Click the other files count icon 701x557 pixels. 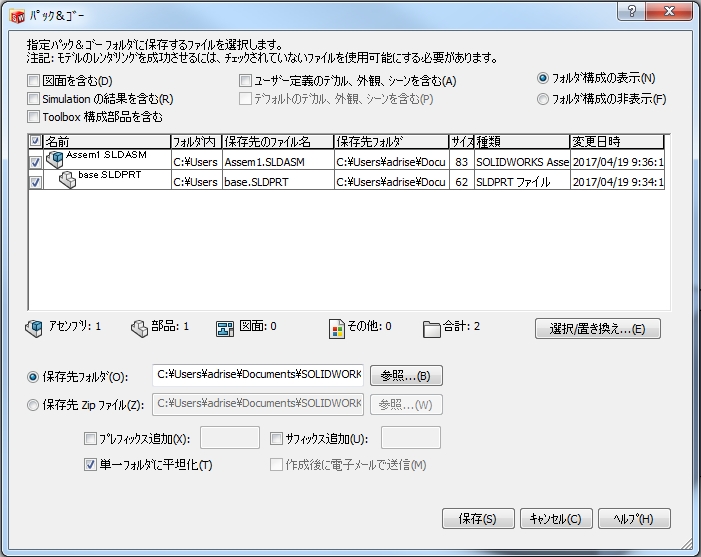click(337, 327)
